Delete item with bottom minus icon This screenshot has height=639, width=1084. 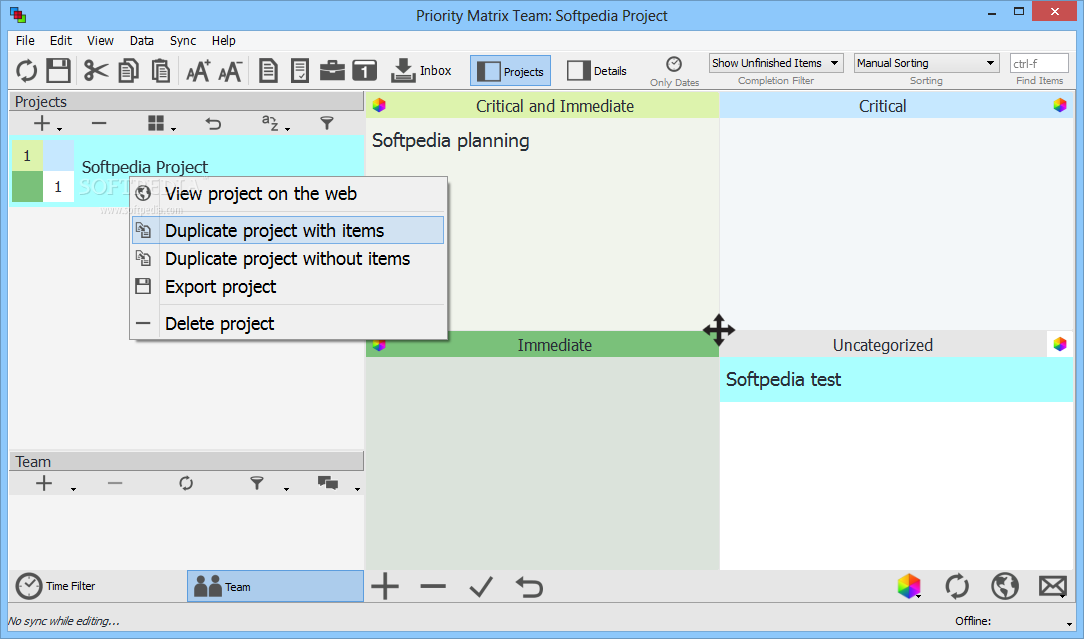pos(433,586)
